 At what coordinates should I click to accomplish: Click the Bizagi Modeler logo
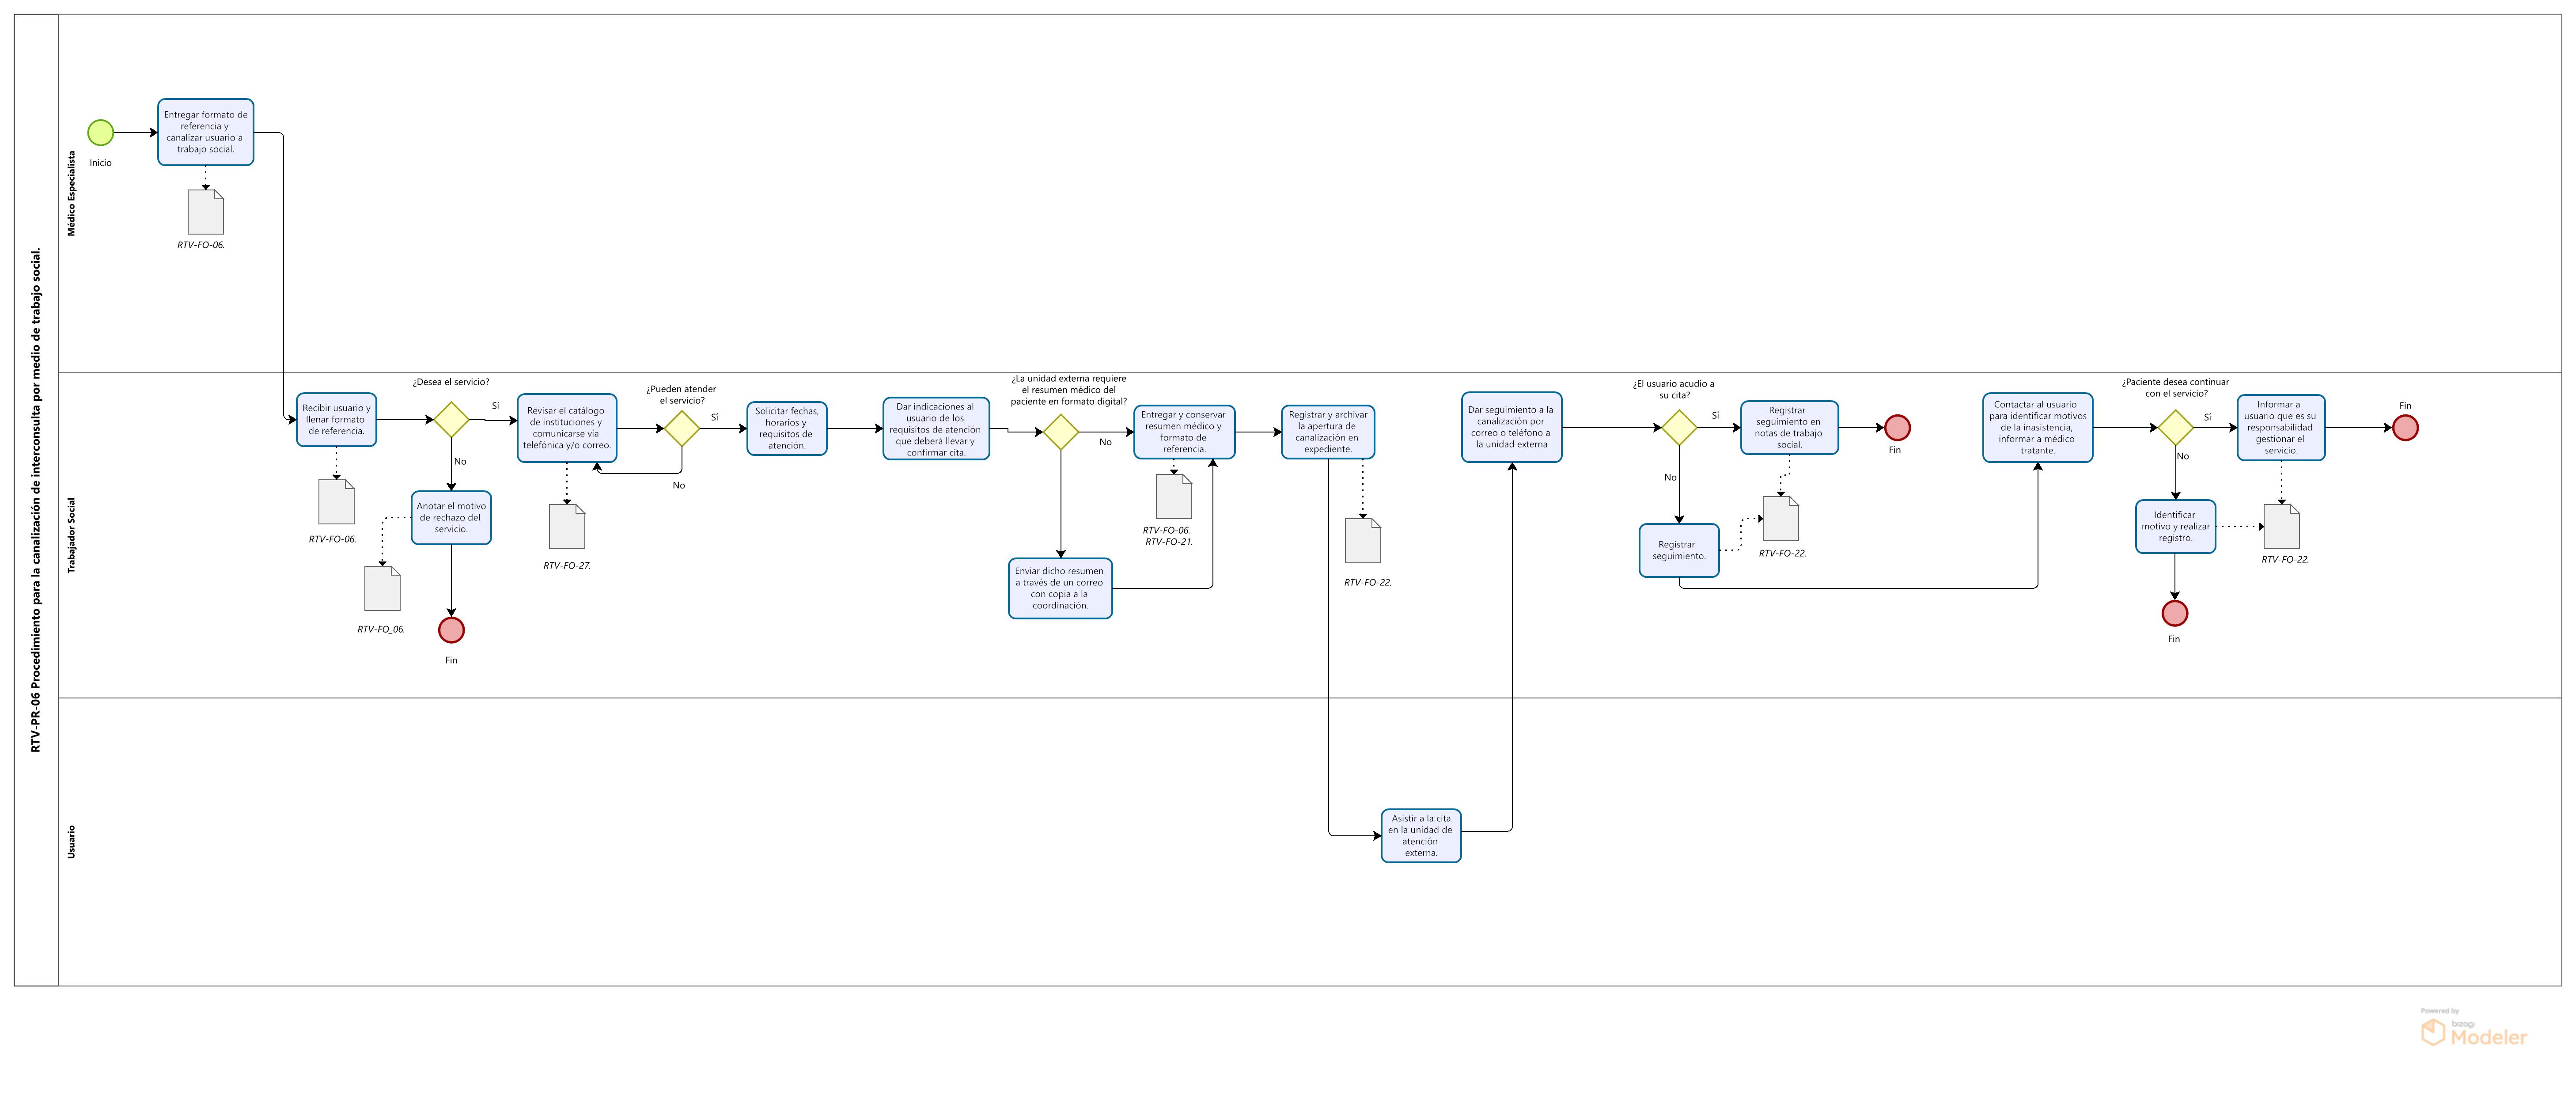(x=2473, y=1033)
